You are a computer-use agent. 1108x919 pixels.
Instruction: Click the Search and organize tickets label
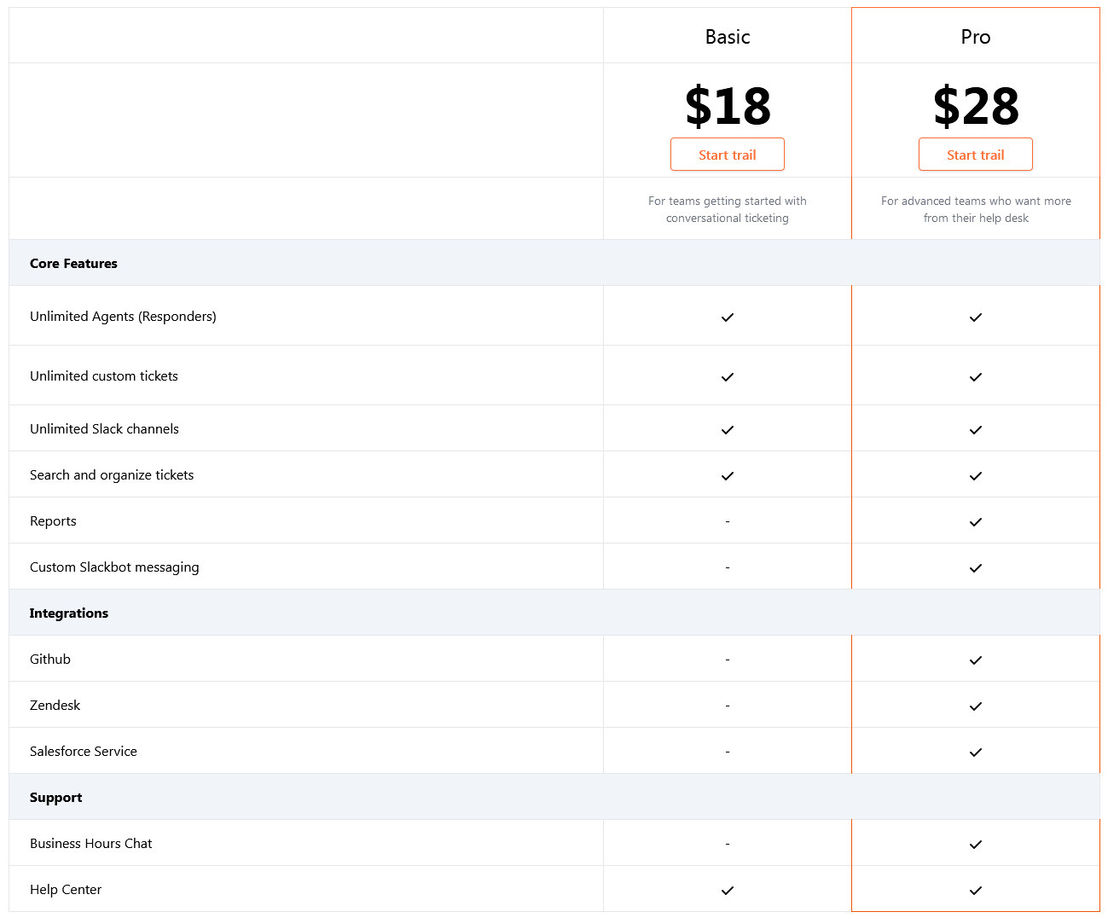112,475
